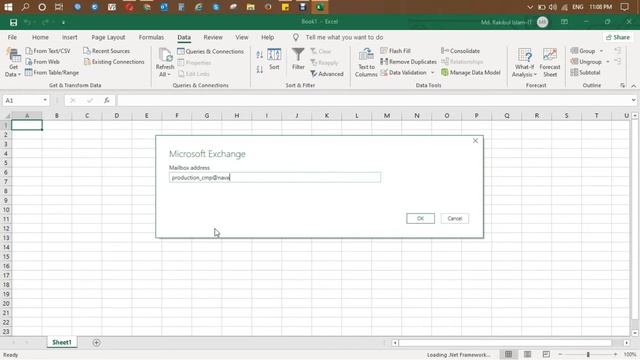Select column D header
The height and width of the screenshot is (360, 640).
(117, 116)
